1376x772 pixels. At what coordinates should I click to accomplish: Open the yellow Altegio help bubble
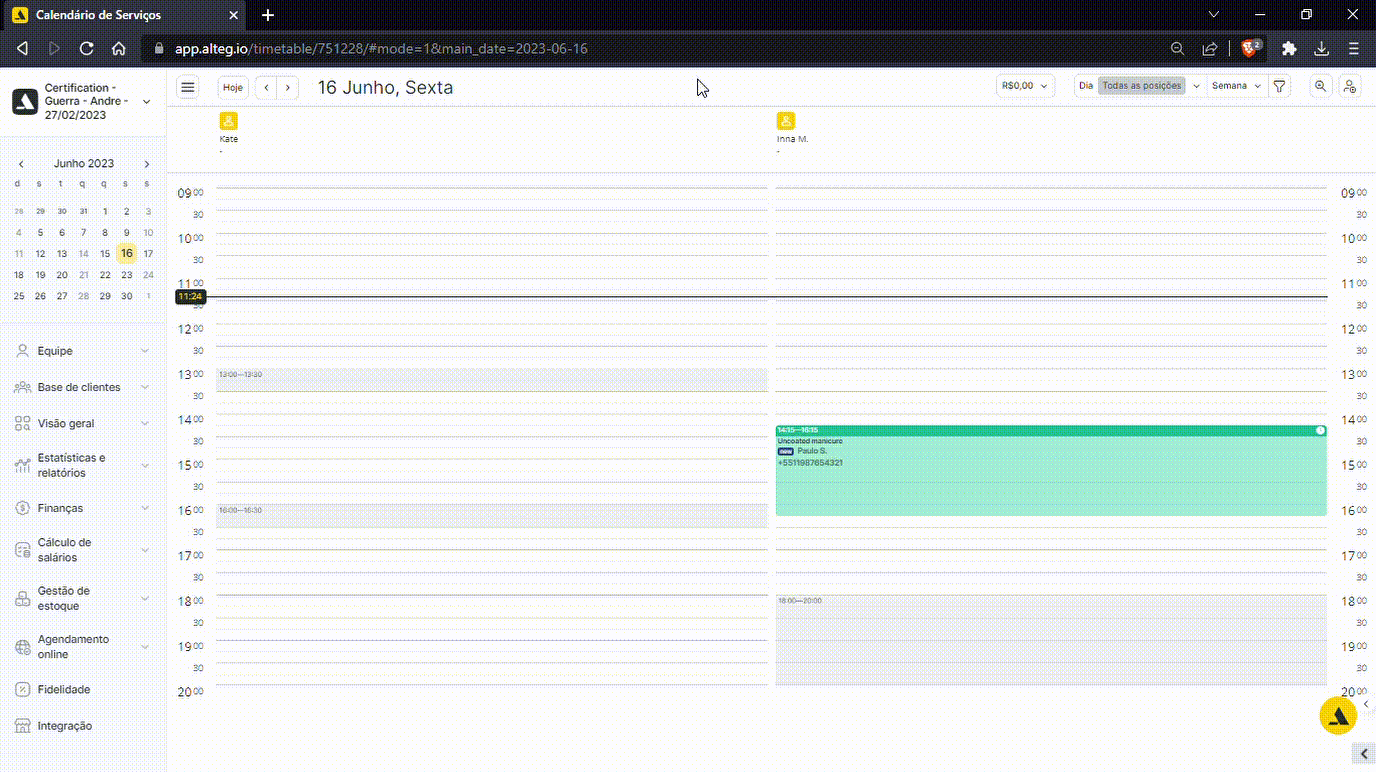[x=1338, y=716]
